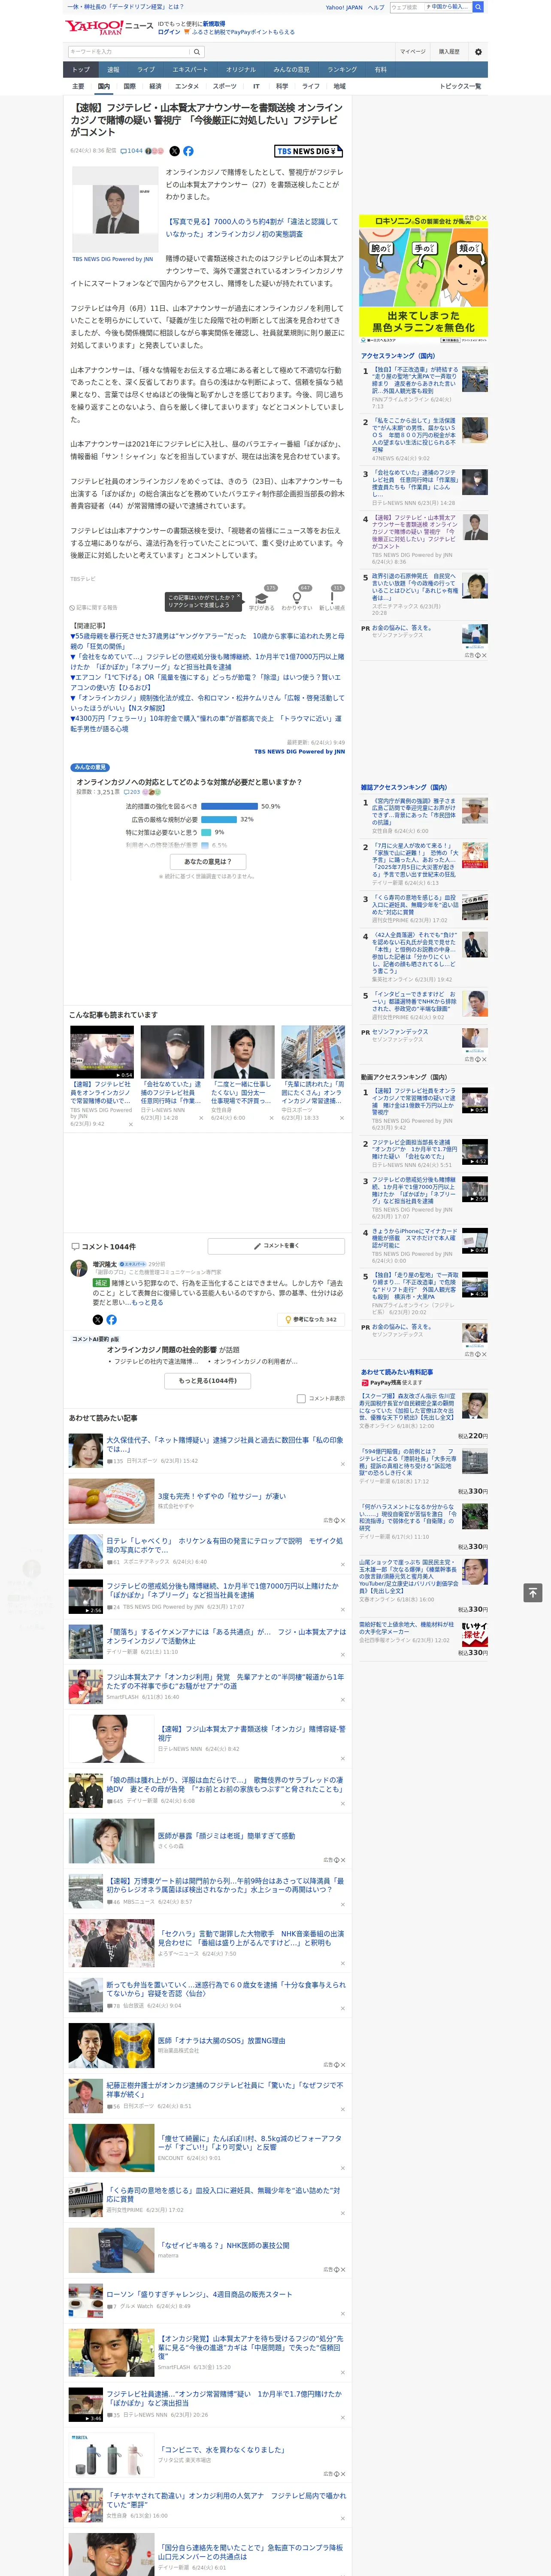Open comments via the 1044 bubble icon

tap(133, 151)
